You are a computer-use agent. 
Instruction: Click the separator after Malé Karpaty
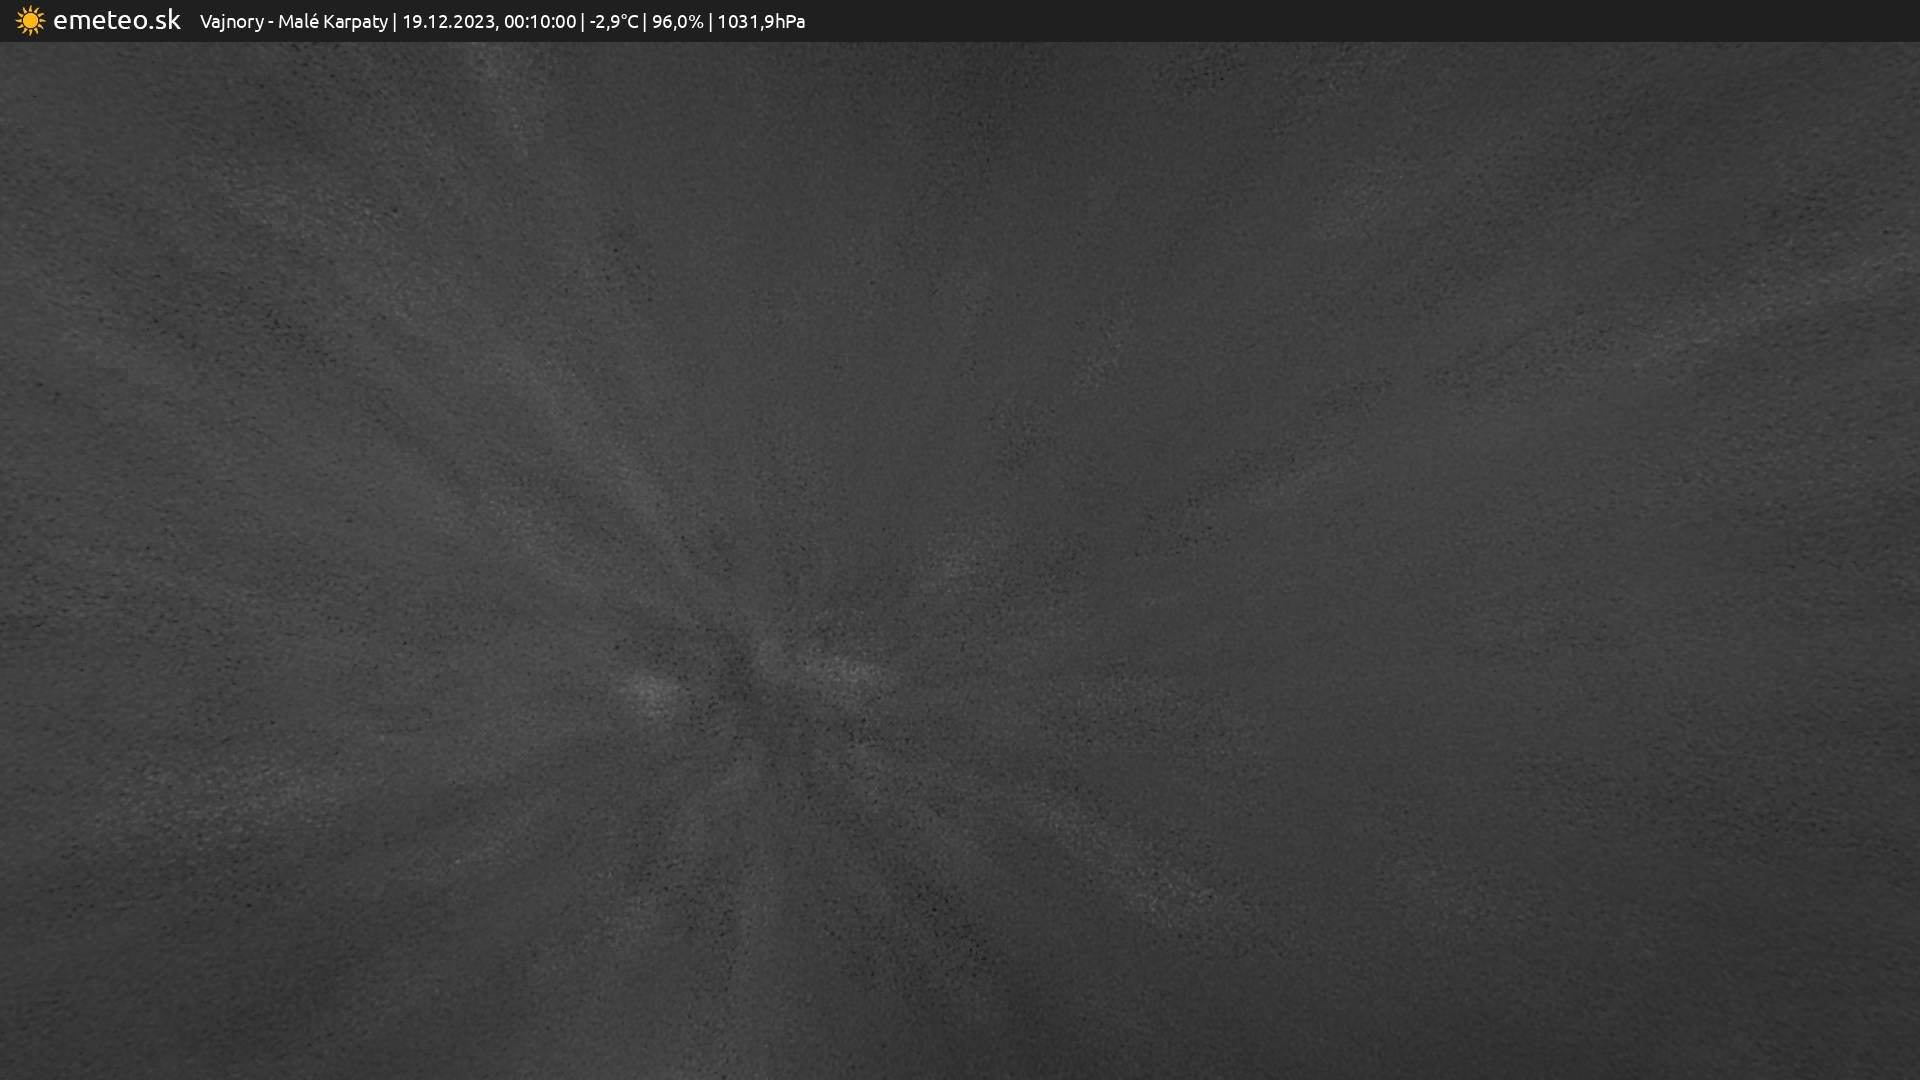395,22
